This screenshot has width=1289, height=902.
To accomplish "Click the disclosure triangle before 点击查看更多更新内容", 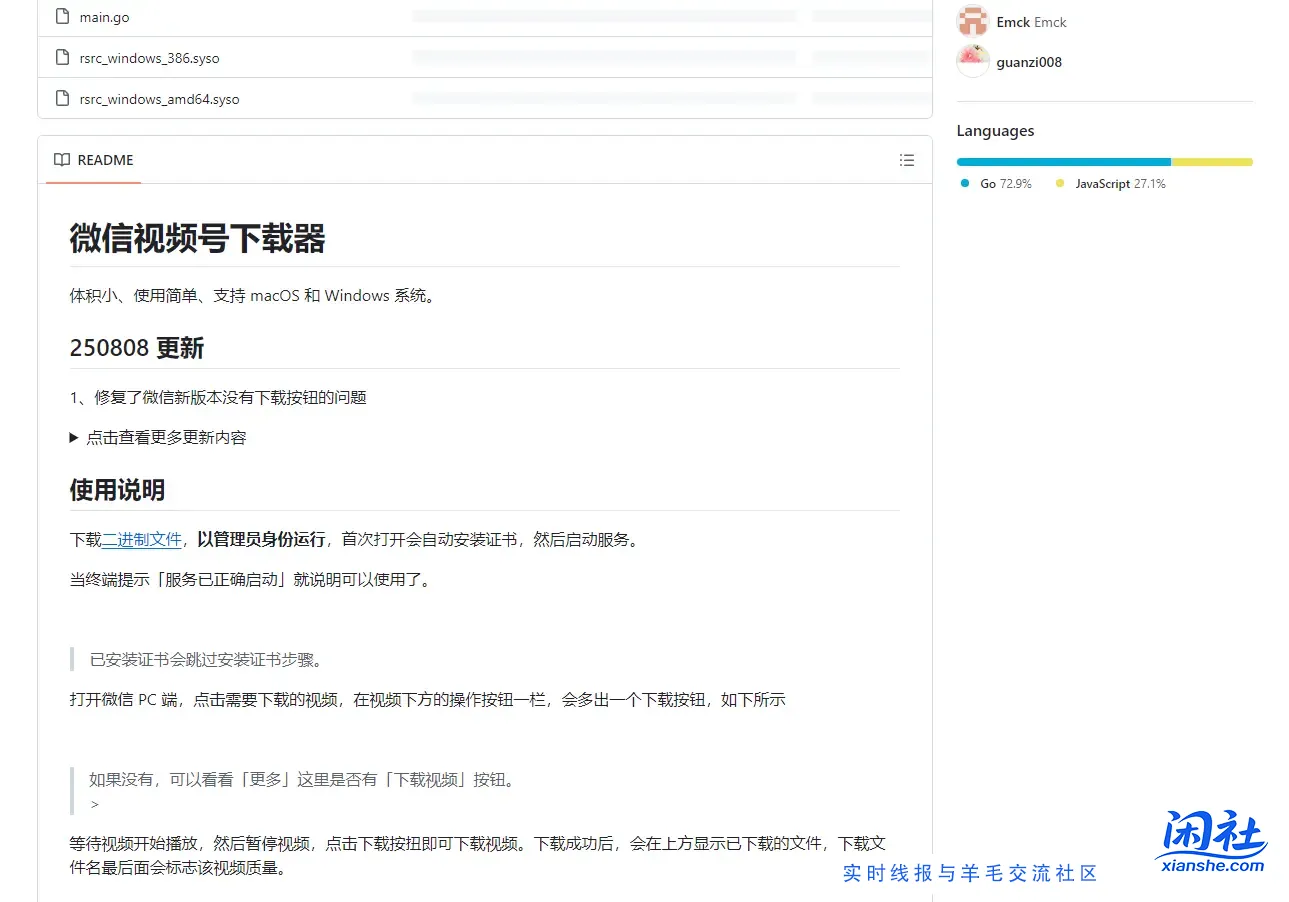I will (73, 437).
